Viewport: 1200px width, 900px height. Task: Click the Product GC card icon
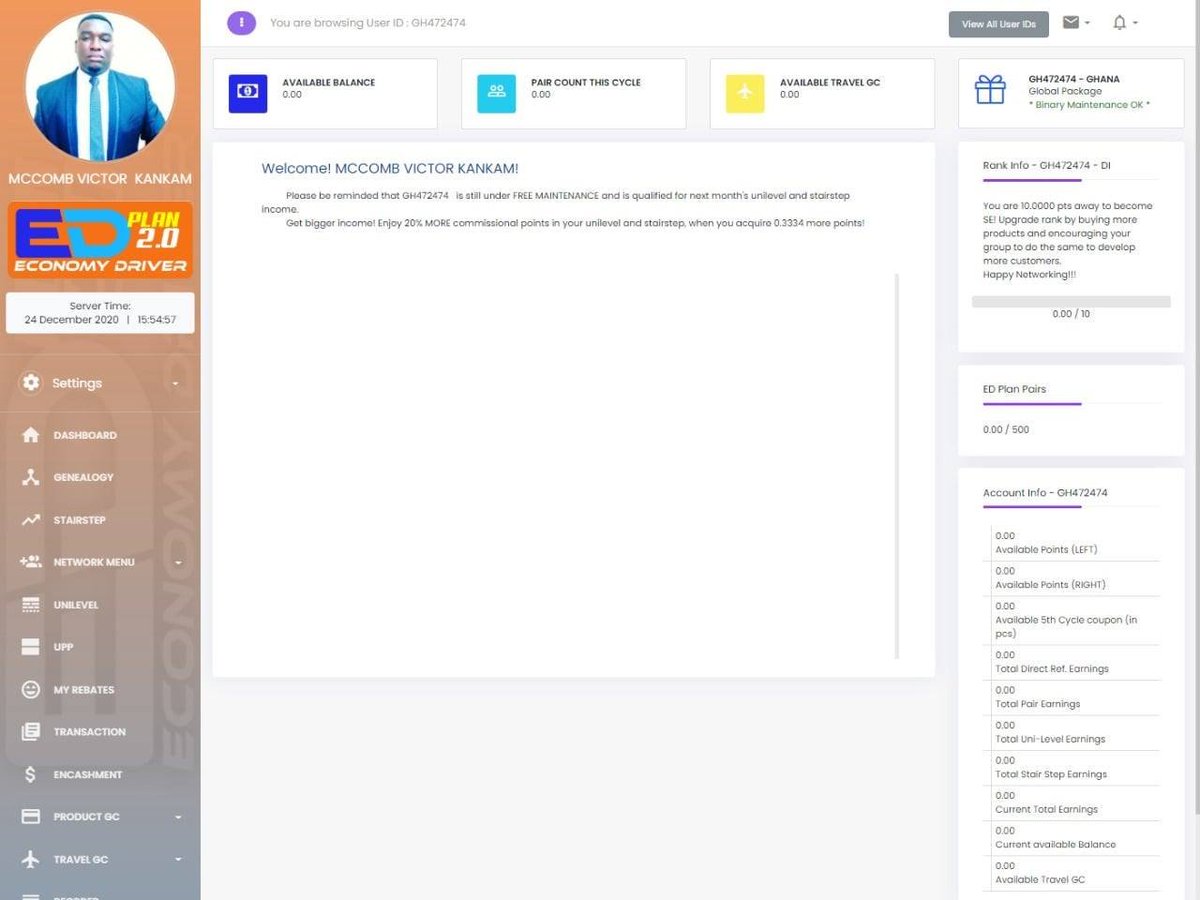[31, 817]
